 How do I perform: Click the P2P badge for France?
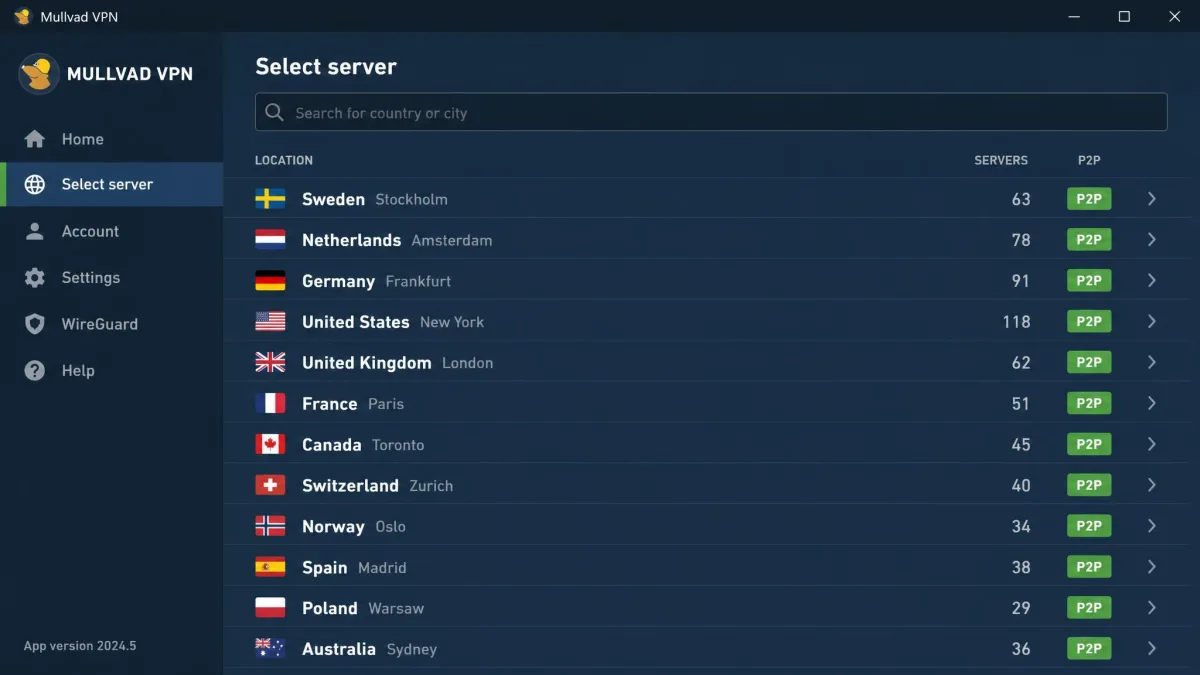click(1089, 403)
